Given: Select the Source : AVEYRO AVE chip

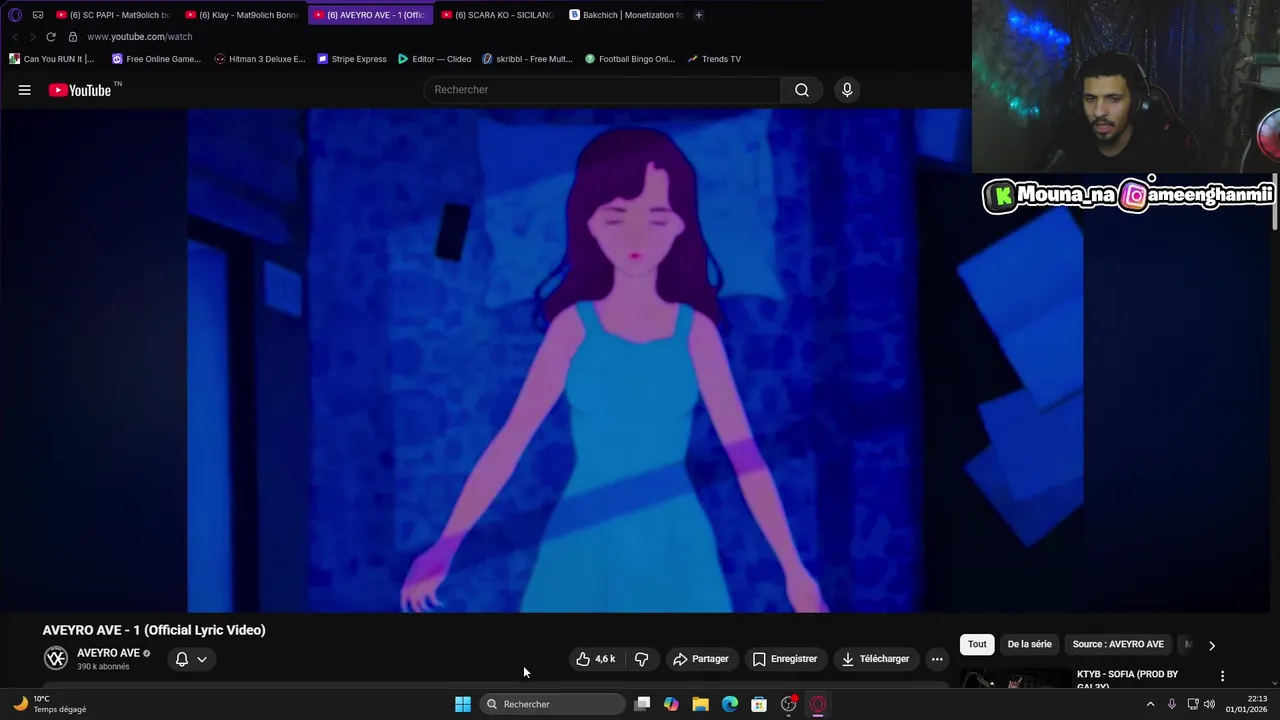Looking at the screenshot, I should pos(1118,645).
